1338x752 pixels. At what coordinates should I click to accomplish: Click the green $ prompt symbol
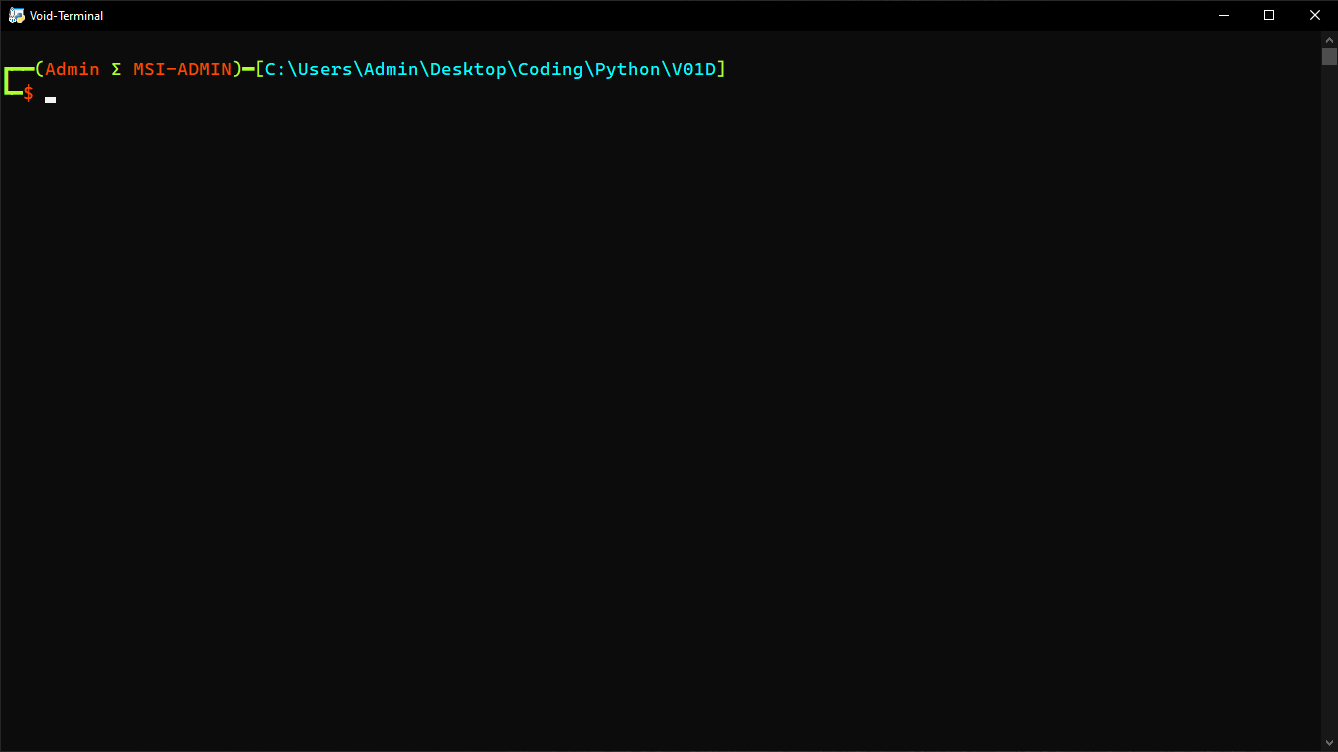click(29, 92)
